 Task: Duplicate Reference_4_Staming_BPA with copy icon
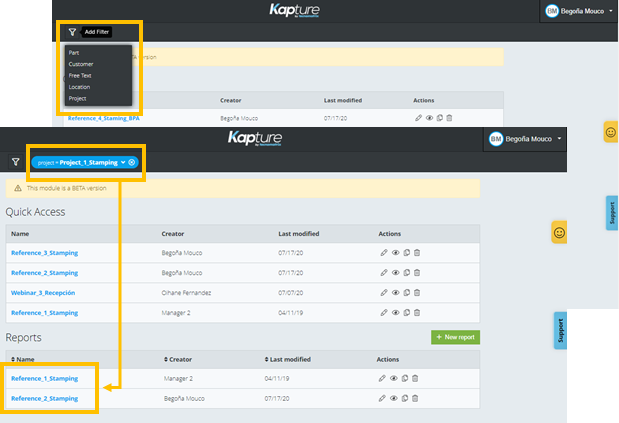(440, 118)
